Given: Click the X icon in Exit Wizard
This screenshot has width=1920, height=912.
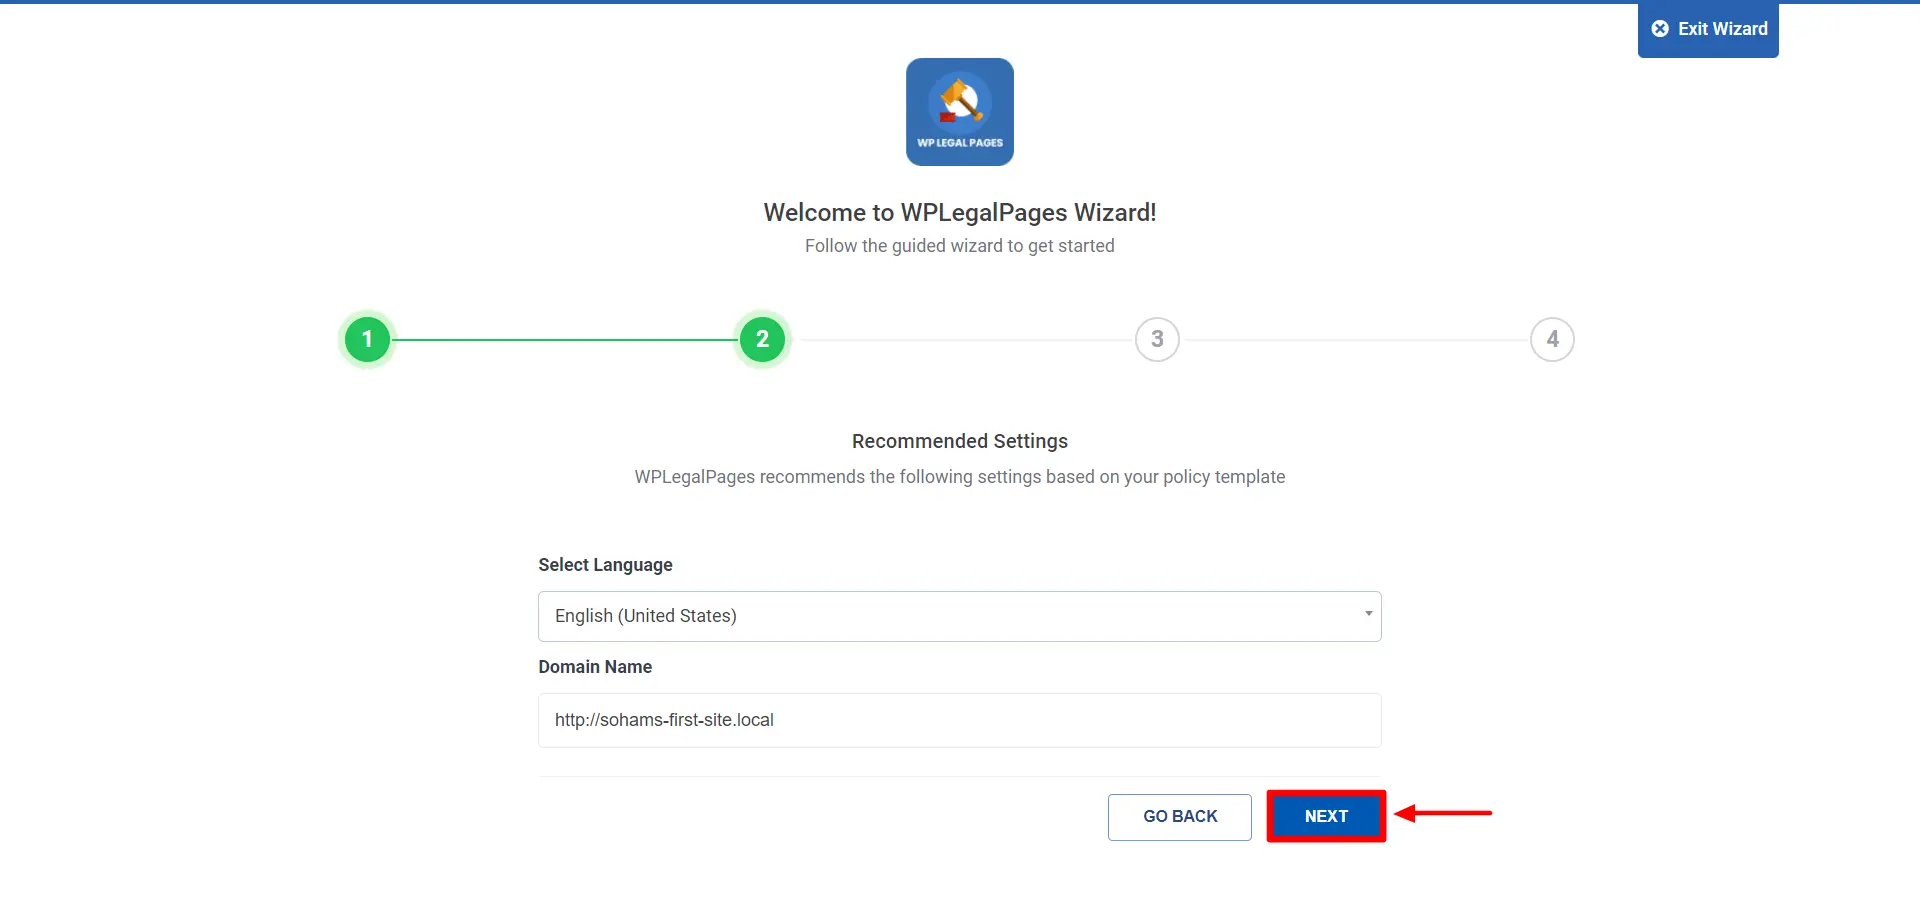Looking at the screenshot, I should point(1660,29).
